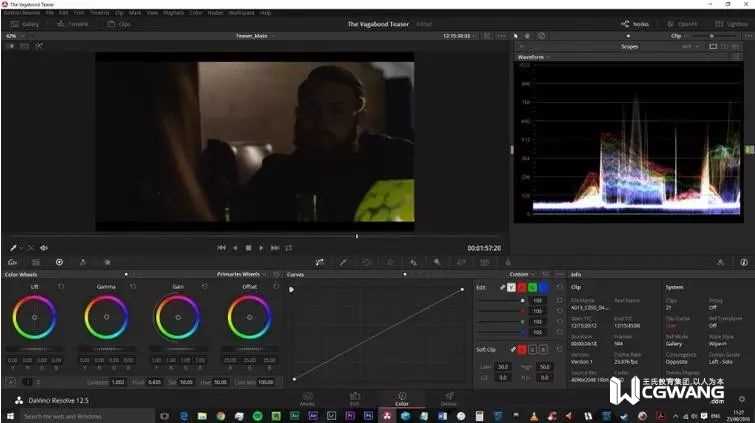Open the RGB Mixer palette
The image size is (755, 423).
83,262
